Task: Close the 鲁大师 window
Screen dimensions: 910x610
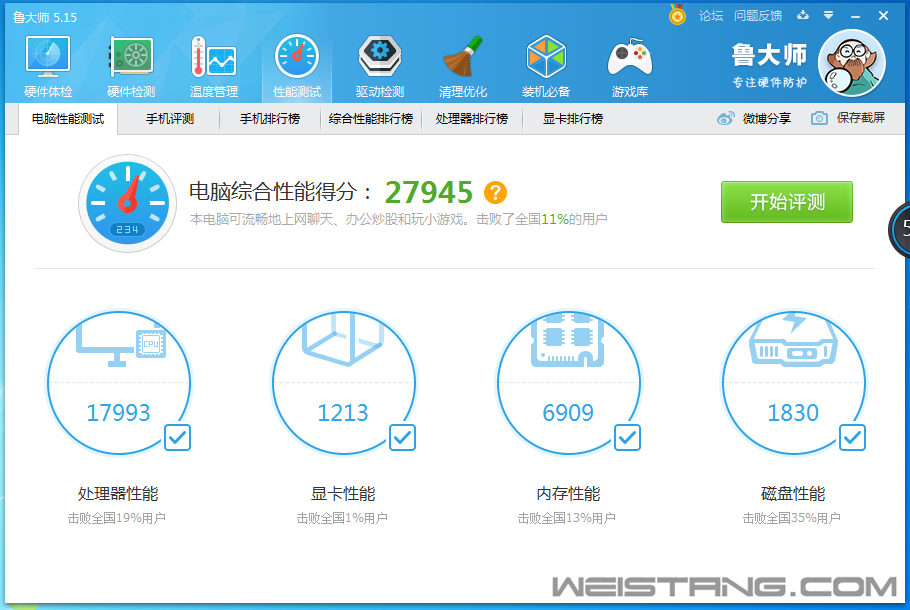Action: click(883, 16)
